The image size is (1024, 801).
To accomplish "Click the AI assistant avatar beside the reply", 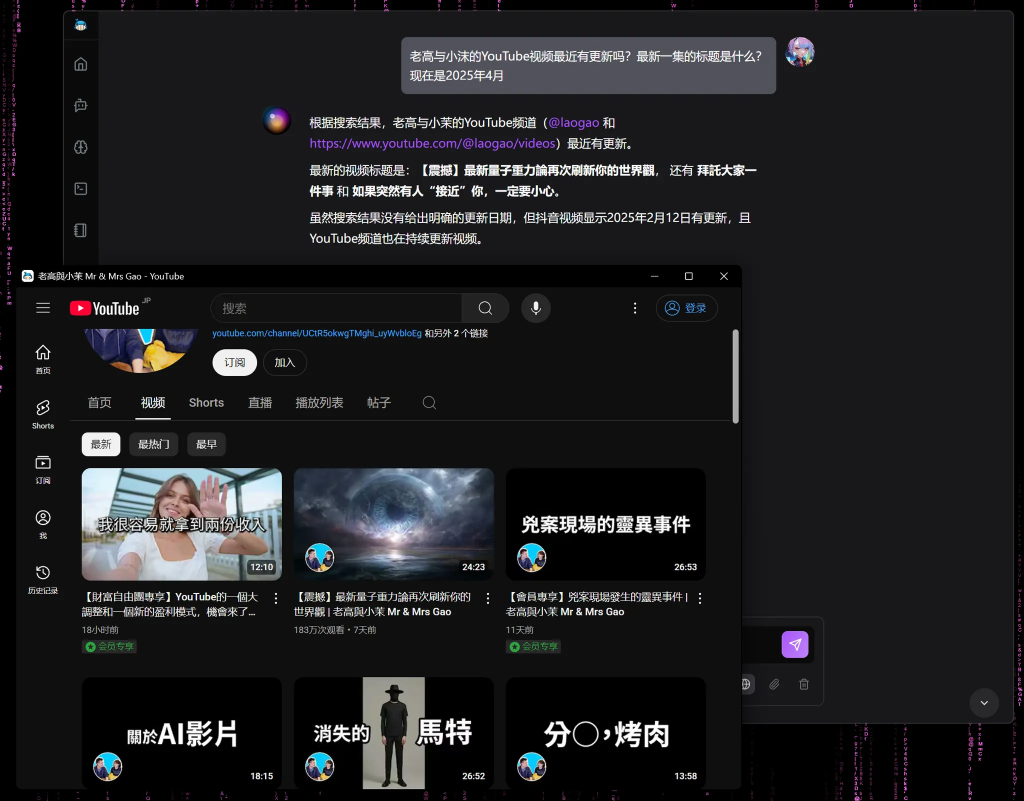I will pos(276,121).
